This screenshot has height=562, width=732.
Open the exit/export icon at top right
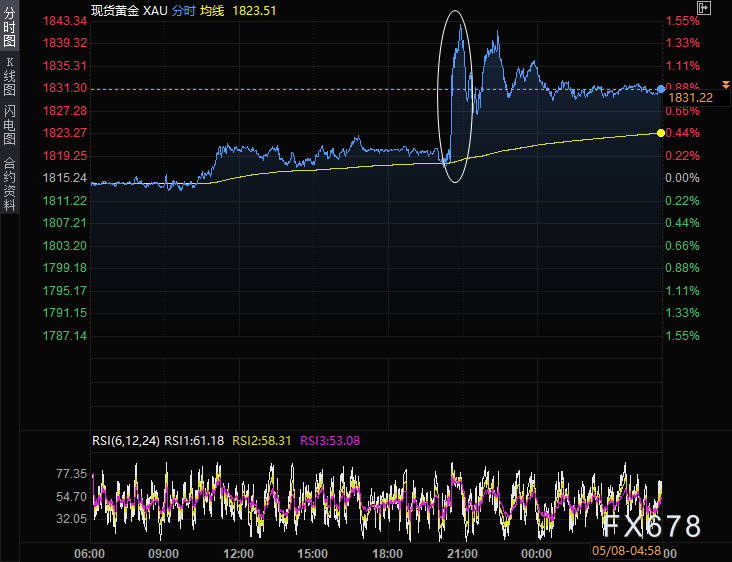[x=704, y=8]
